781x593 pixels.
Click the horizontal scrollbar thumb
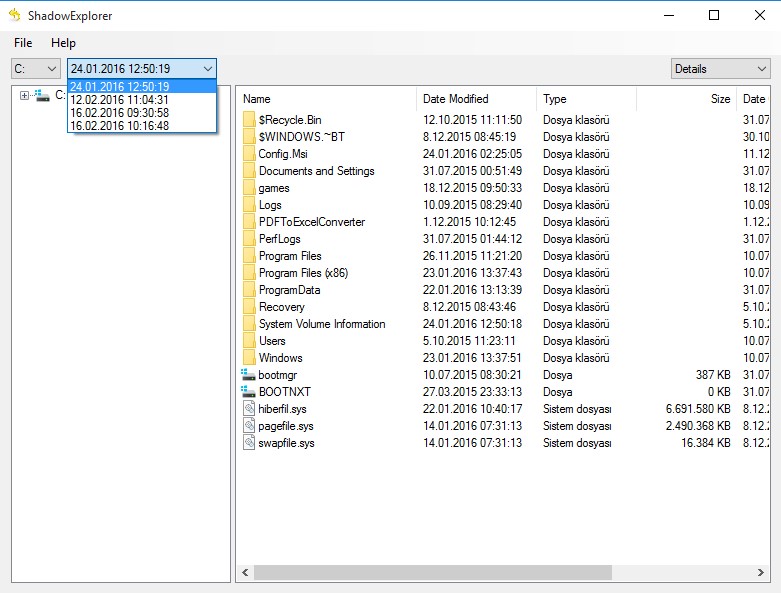pyautogui.click(x=433, y=573)
